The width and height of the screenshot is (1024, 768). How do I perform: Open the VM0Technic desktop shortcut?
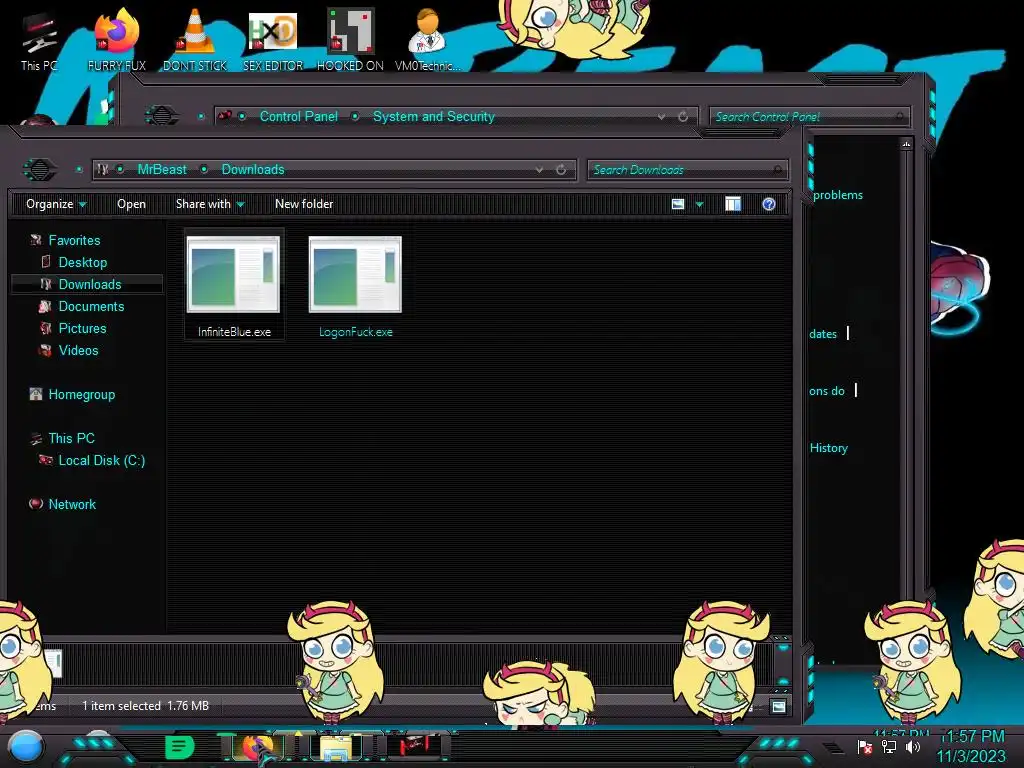coord(427,40)
